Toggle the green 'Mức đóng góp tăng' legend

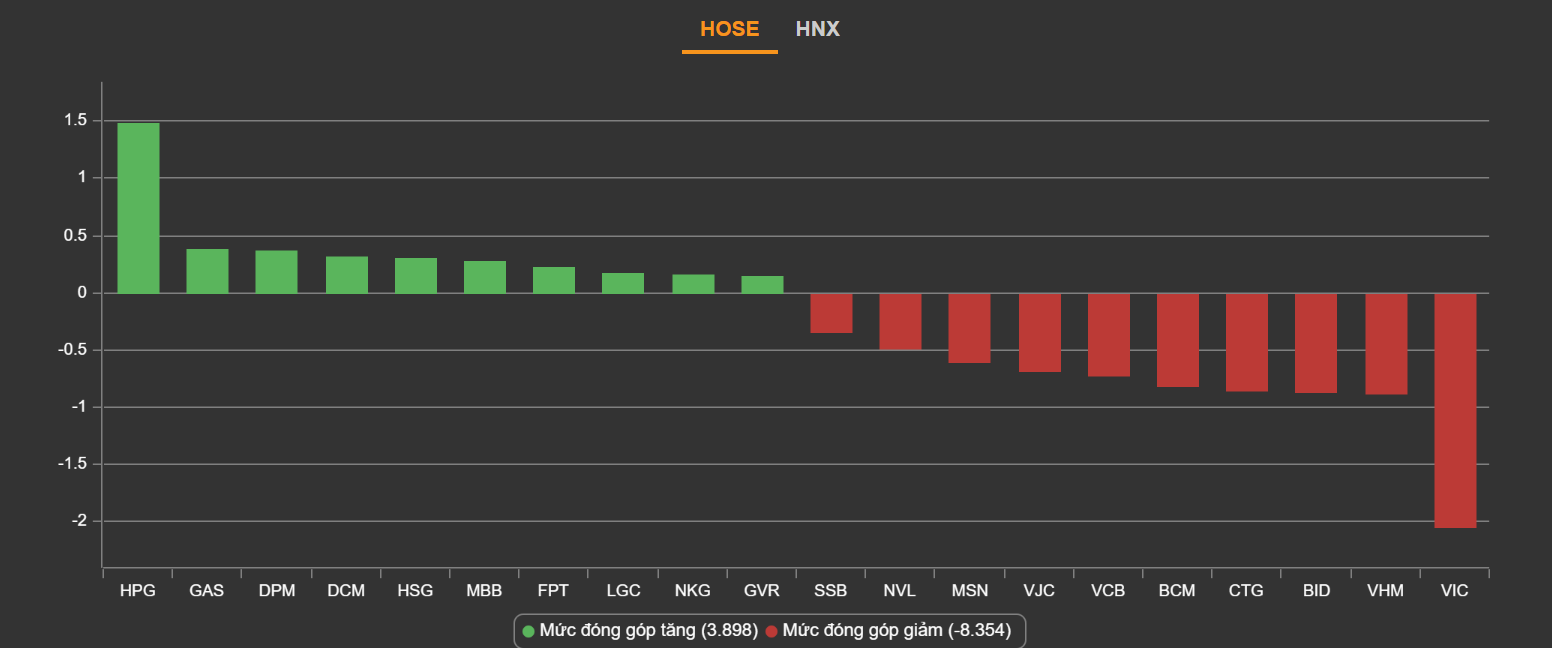[640, 631]
